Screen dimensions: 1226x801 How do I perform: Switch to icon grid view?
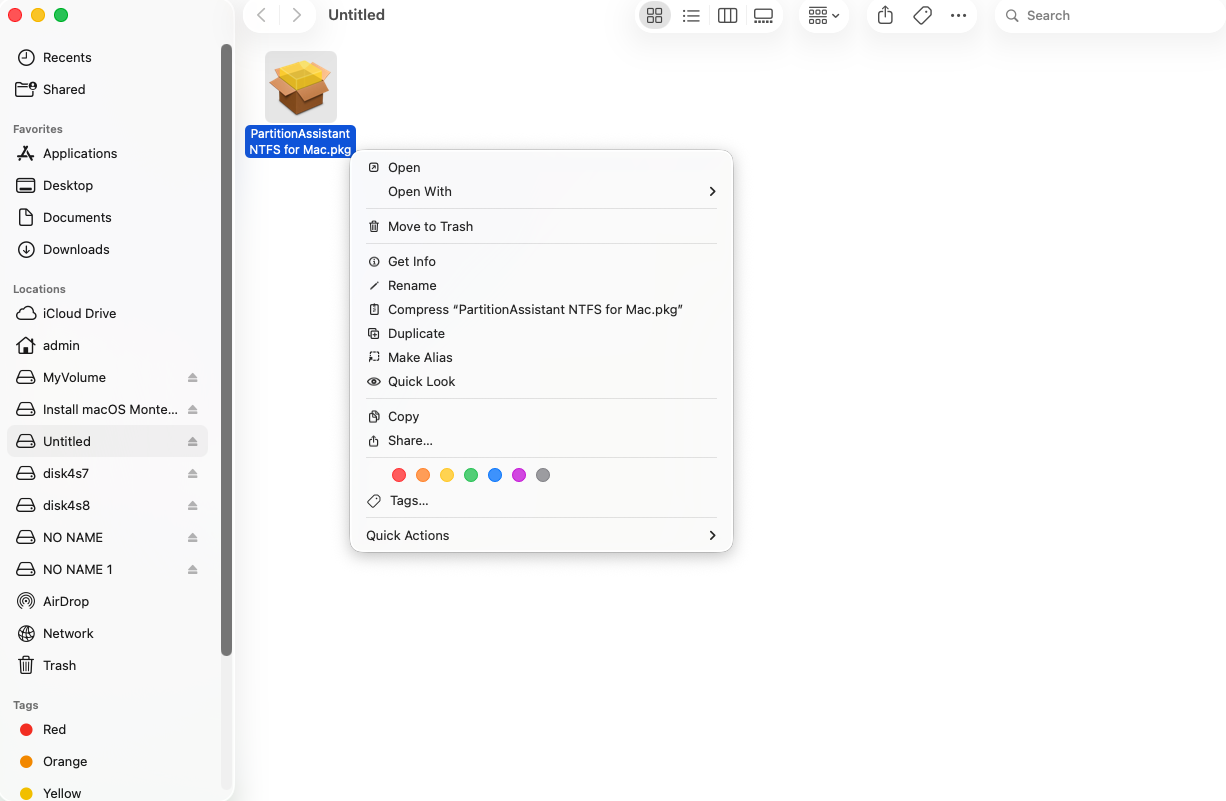point(654,16)
